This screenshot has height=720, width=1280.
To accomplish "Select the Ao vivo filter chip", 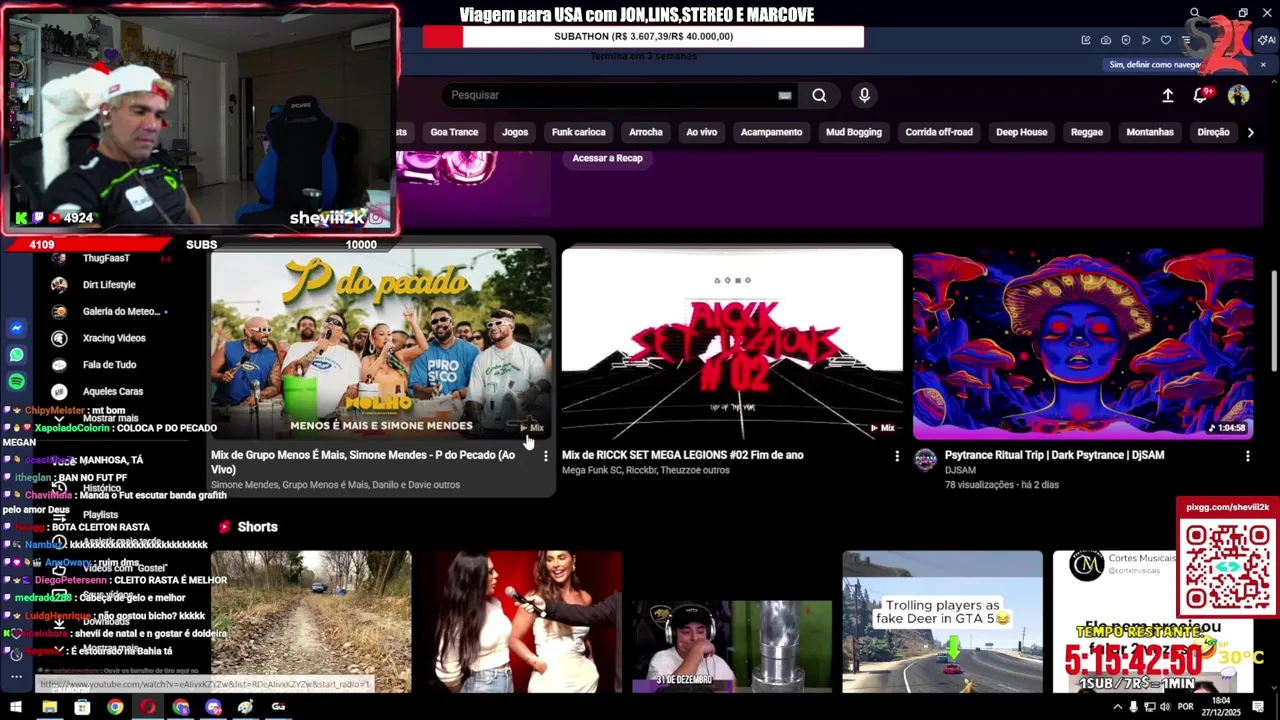I will point(701,132).
